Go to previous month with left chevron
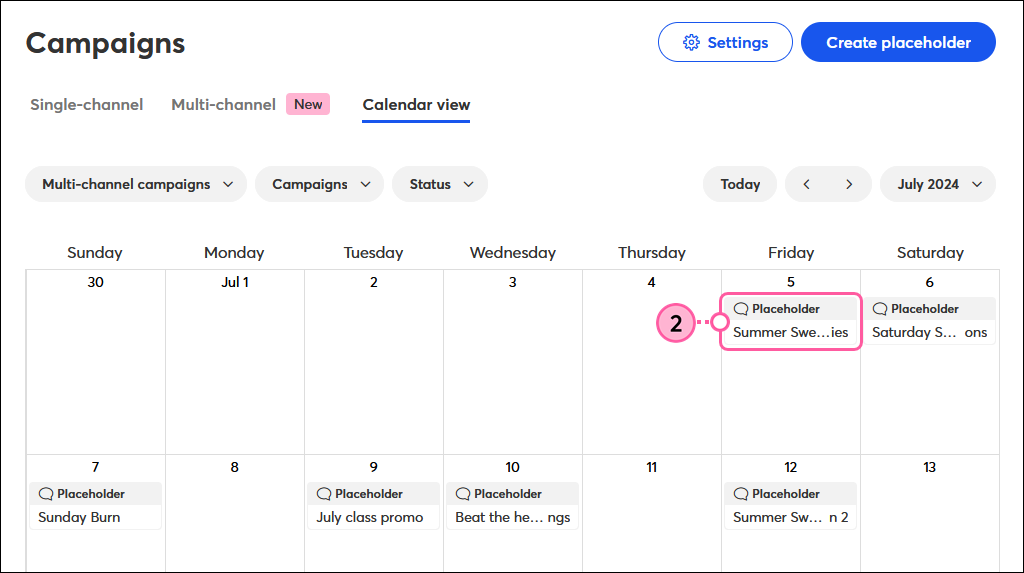 coord(807,184)
